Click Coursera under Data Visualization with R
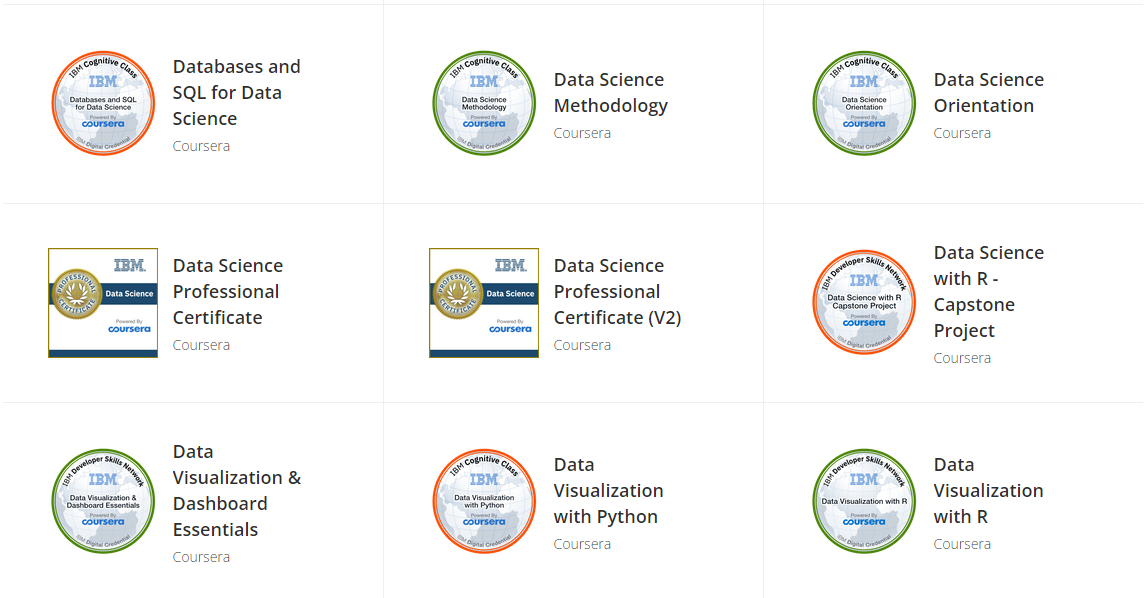 click(x=962, y=544)
